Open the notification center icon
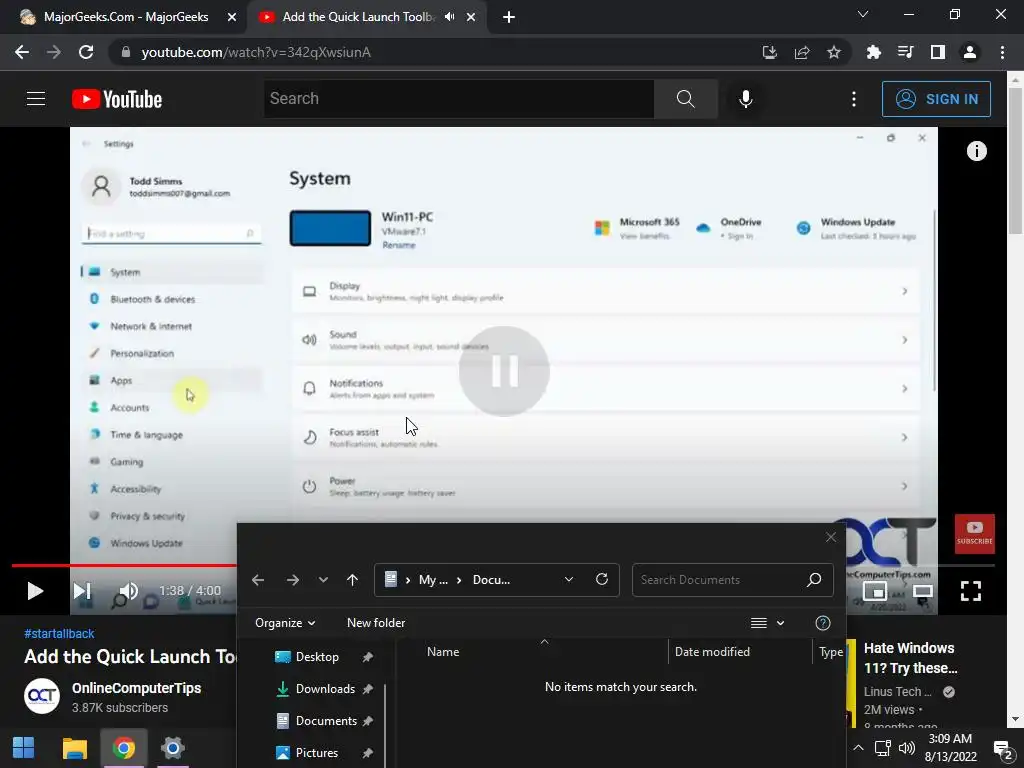The image size is (1024, 768). [1003, 750]
